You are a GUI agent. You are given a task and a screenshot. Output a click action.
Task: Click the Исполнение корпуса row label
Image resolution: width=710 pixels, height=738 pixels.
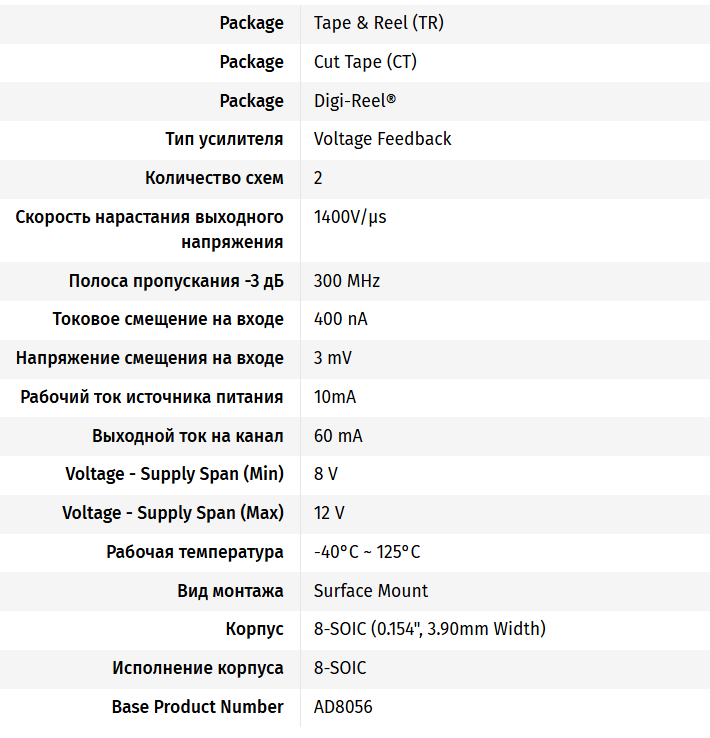[198, 668]
